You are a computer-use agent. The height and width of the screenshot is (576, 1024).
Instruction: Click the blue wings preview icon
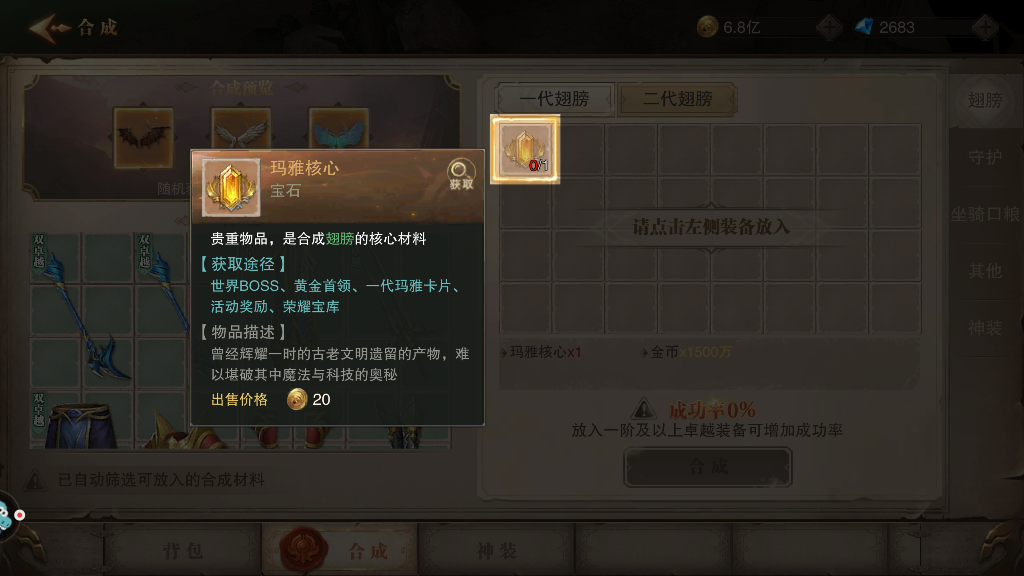(338, 129)
